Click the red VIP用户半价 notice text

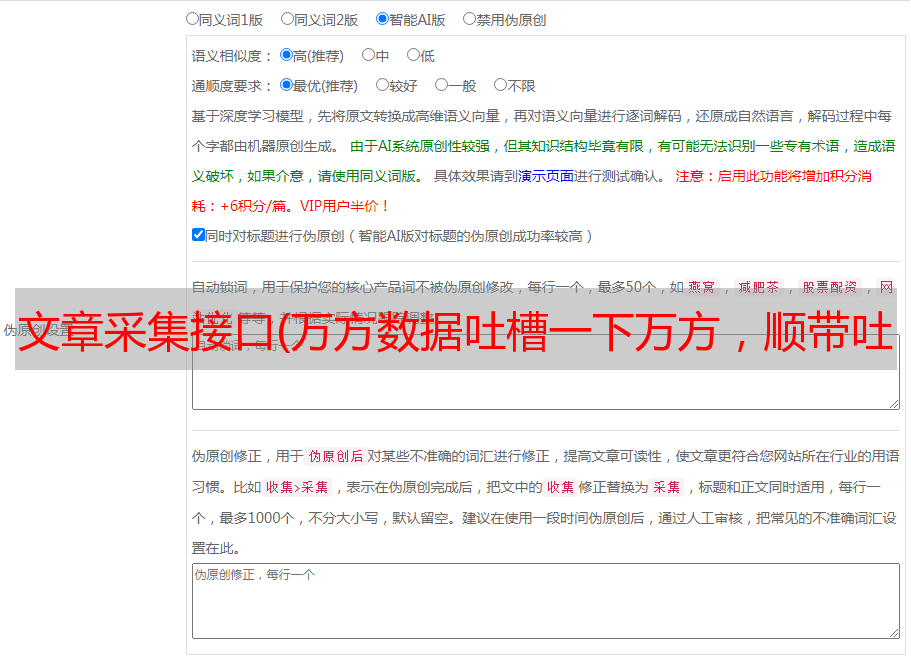tap(344, 206)
